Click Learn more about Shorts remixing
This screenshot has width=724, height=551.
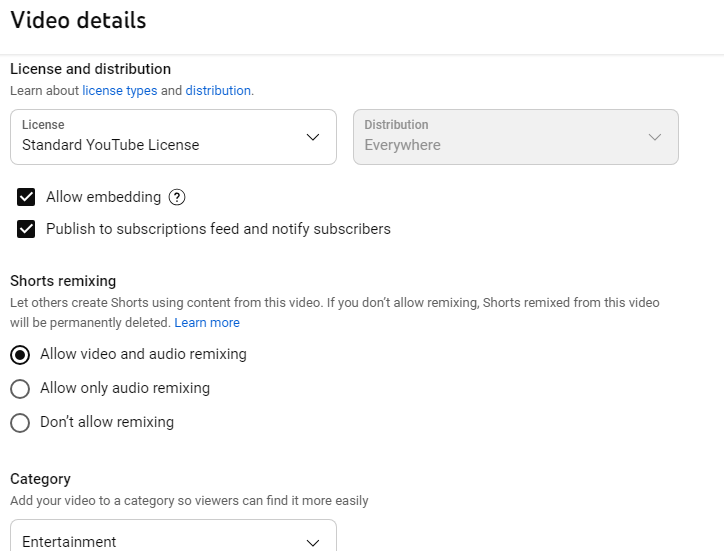click(x=207, y=323)
